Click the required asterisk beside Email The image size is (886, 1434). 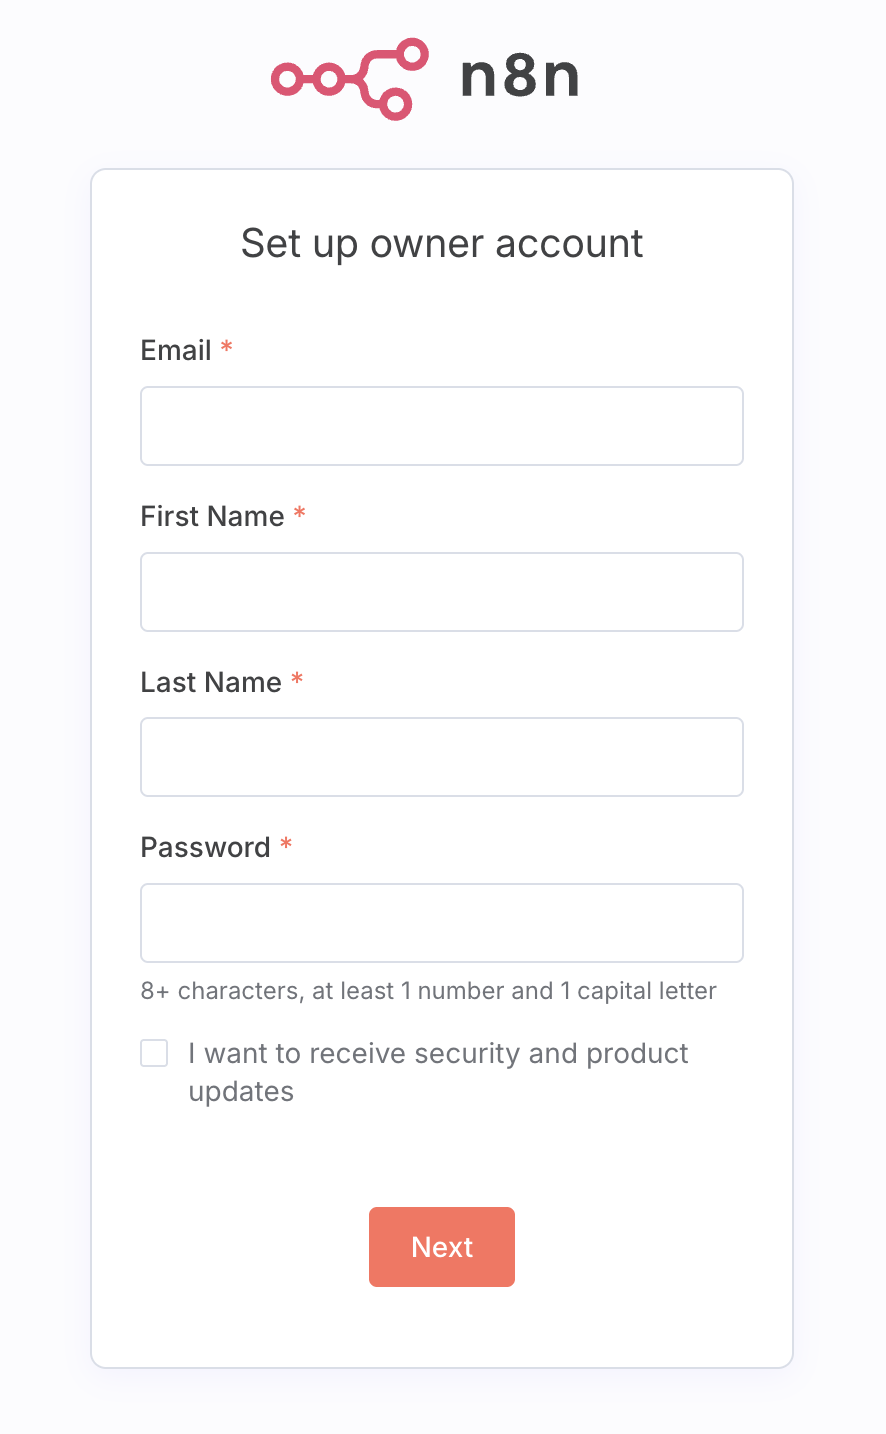[227, 348]
